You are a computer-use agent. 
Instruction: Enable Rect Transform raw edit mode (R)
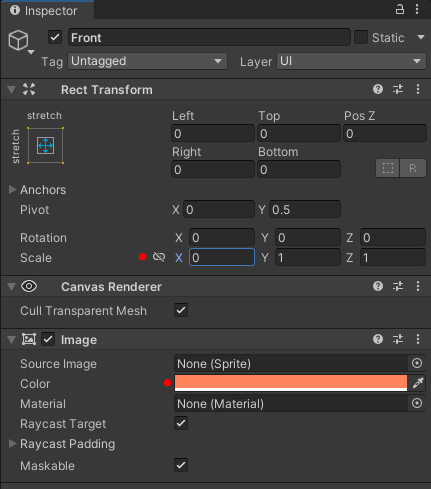(x=413, y=168)
